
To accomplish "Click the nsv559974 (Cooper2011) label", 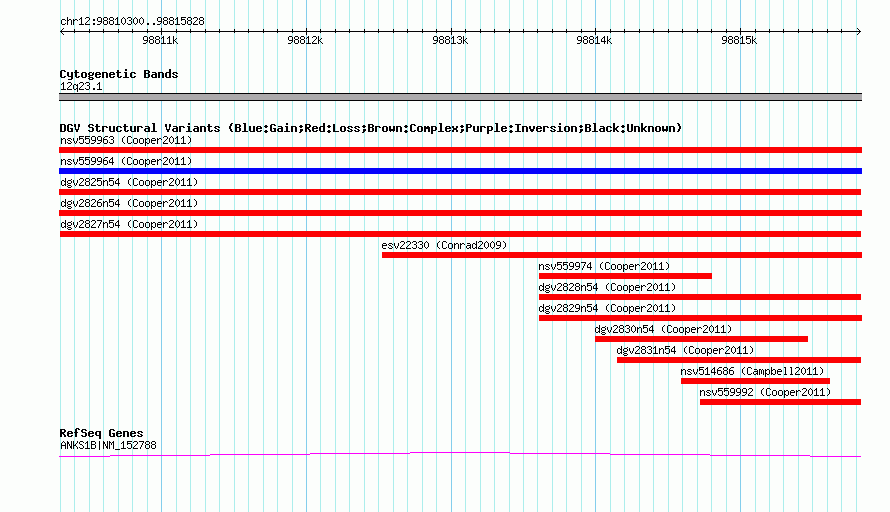I will [604, 266].
